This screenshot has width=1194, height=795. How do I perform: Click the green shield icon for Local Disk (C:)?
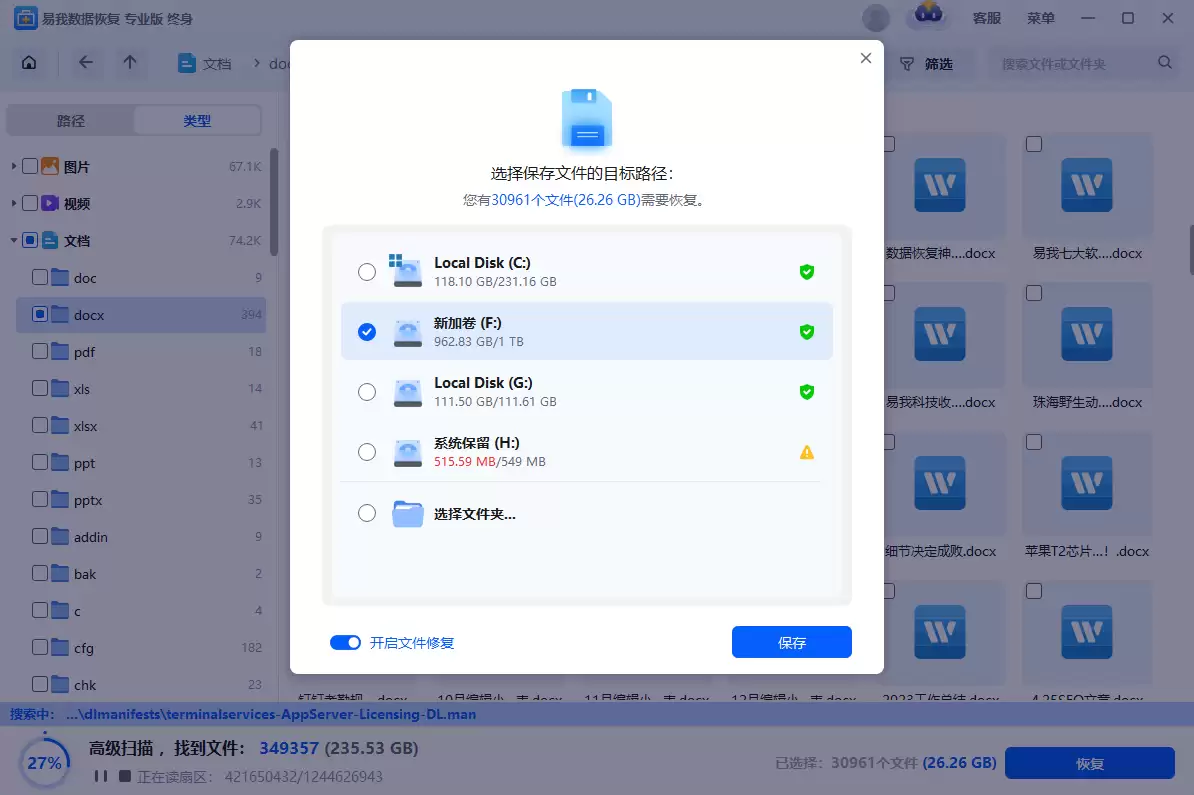(x=806, y=272)
